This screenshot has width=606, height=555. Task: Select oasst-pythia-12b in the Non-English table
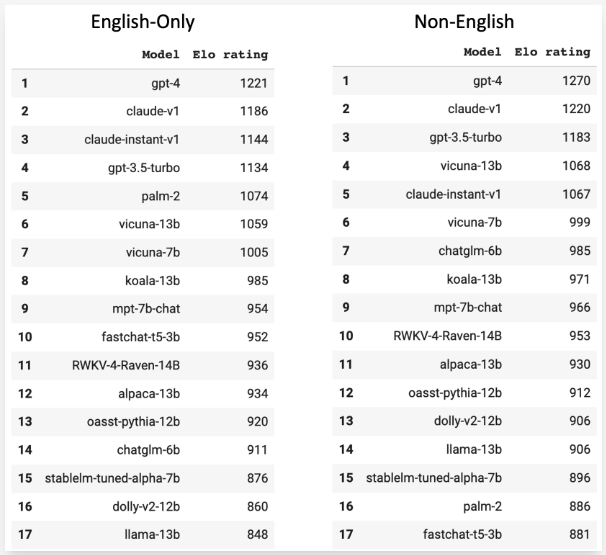(x=455, y=393)
